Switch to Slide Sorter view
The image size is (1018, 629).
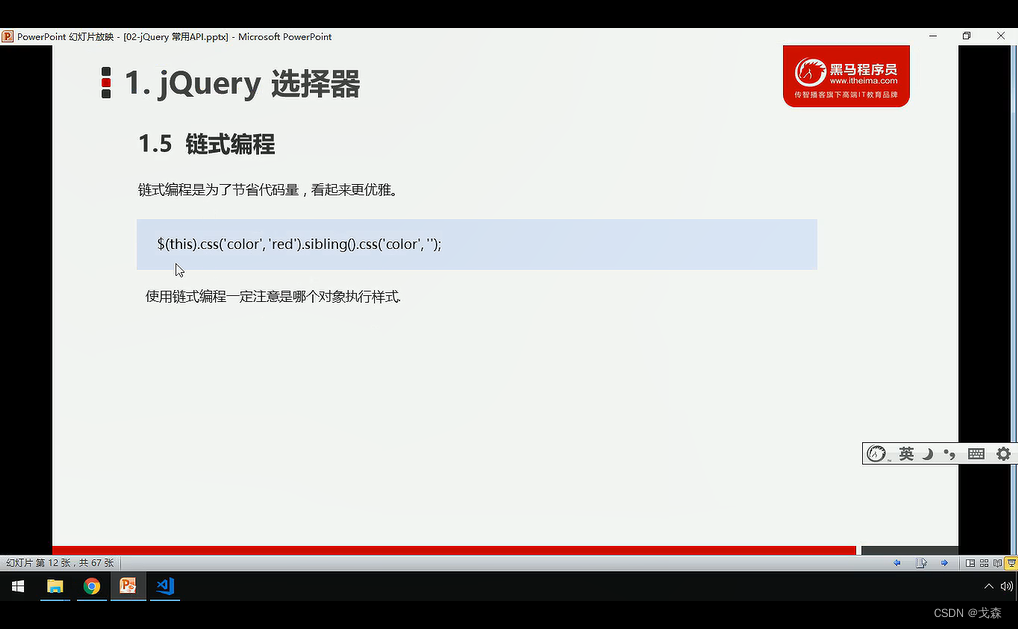click(984, 563)
